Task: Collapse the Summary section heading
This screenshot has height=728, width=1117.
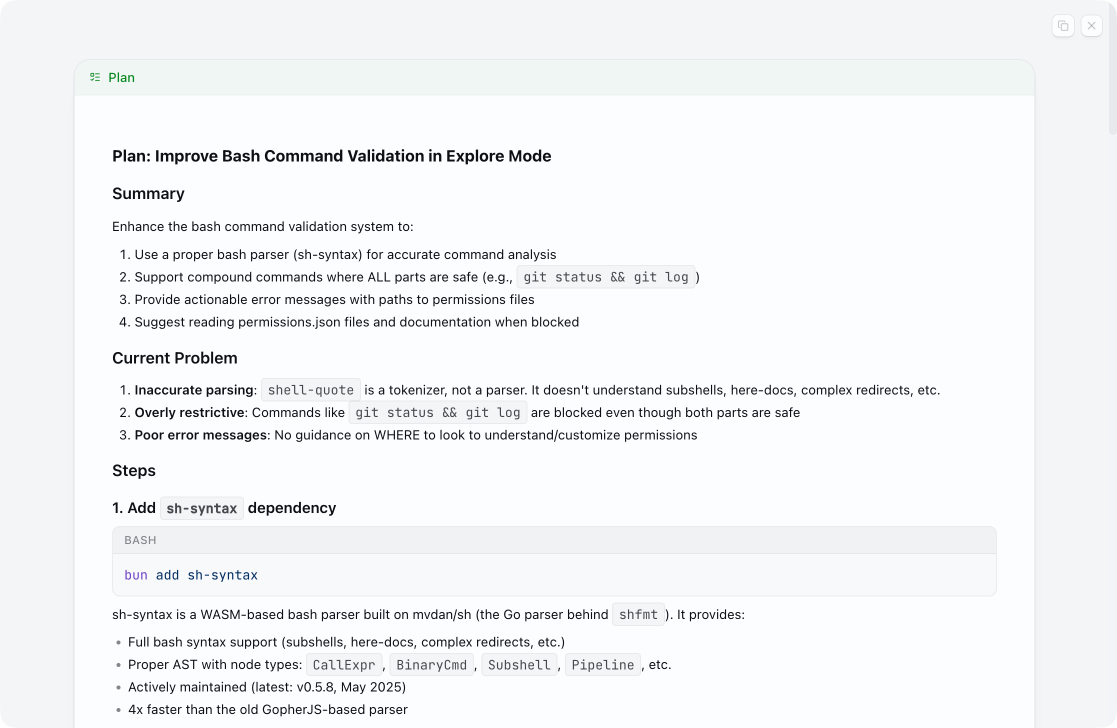Action: pyautogui.click(x=148, y=193)
